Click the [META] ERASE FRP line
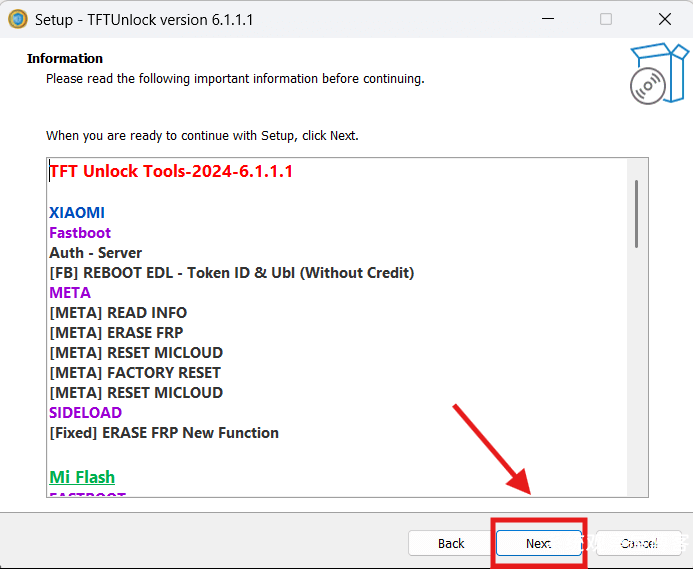This screenshot has width=693, height=569. (116, 333)
